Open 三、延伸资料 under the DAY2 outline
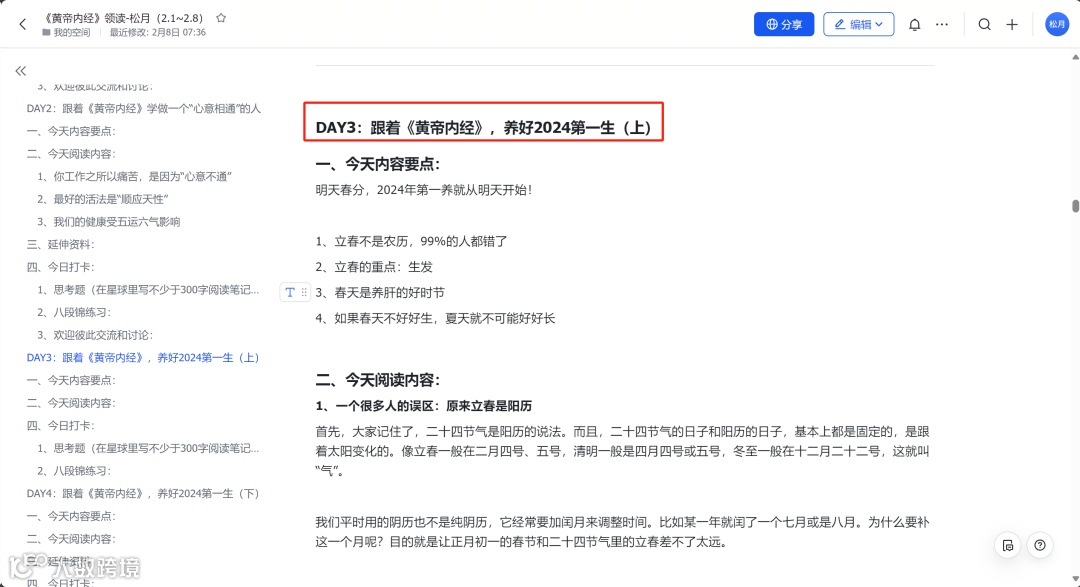The height and width of the screenshot is (587, 1080). pos(61,245)
